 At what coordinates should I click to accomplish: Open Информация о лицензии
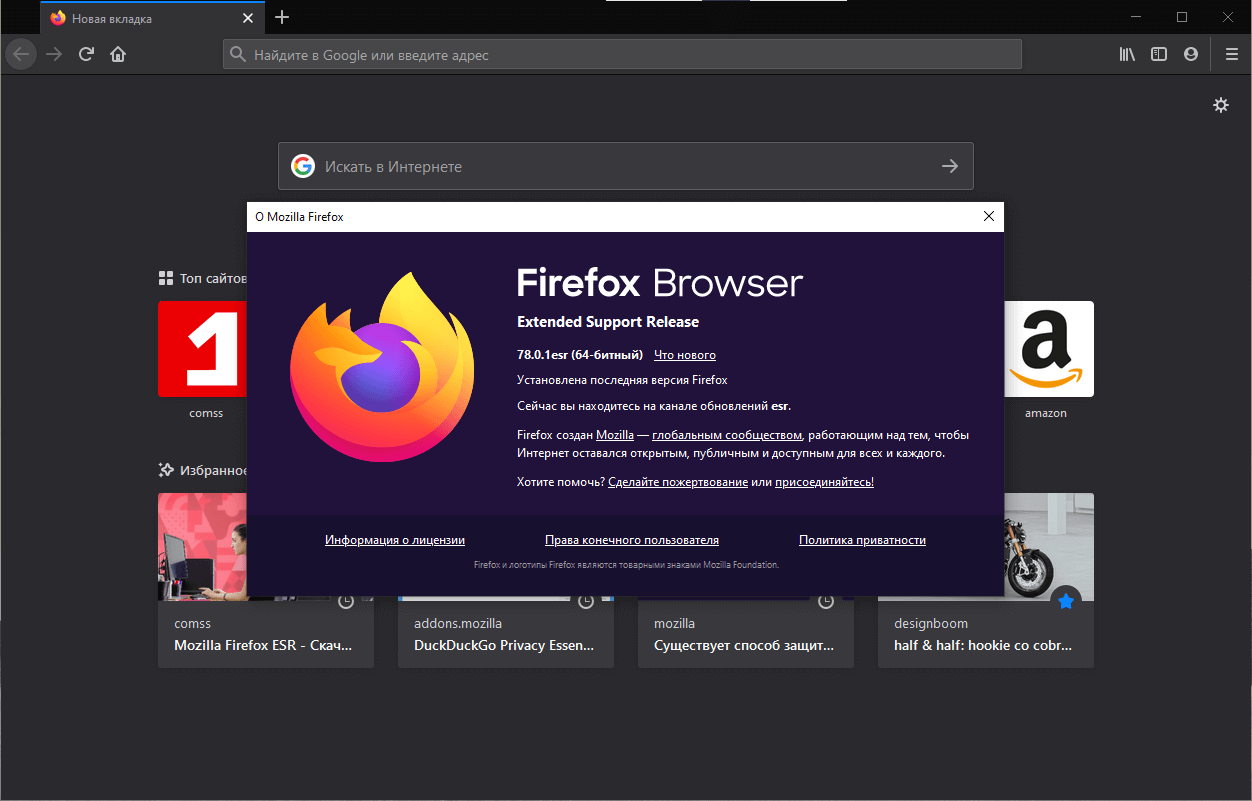coord(394,539)
